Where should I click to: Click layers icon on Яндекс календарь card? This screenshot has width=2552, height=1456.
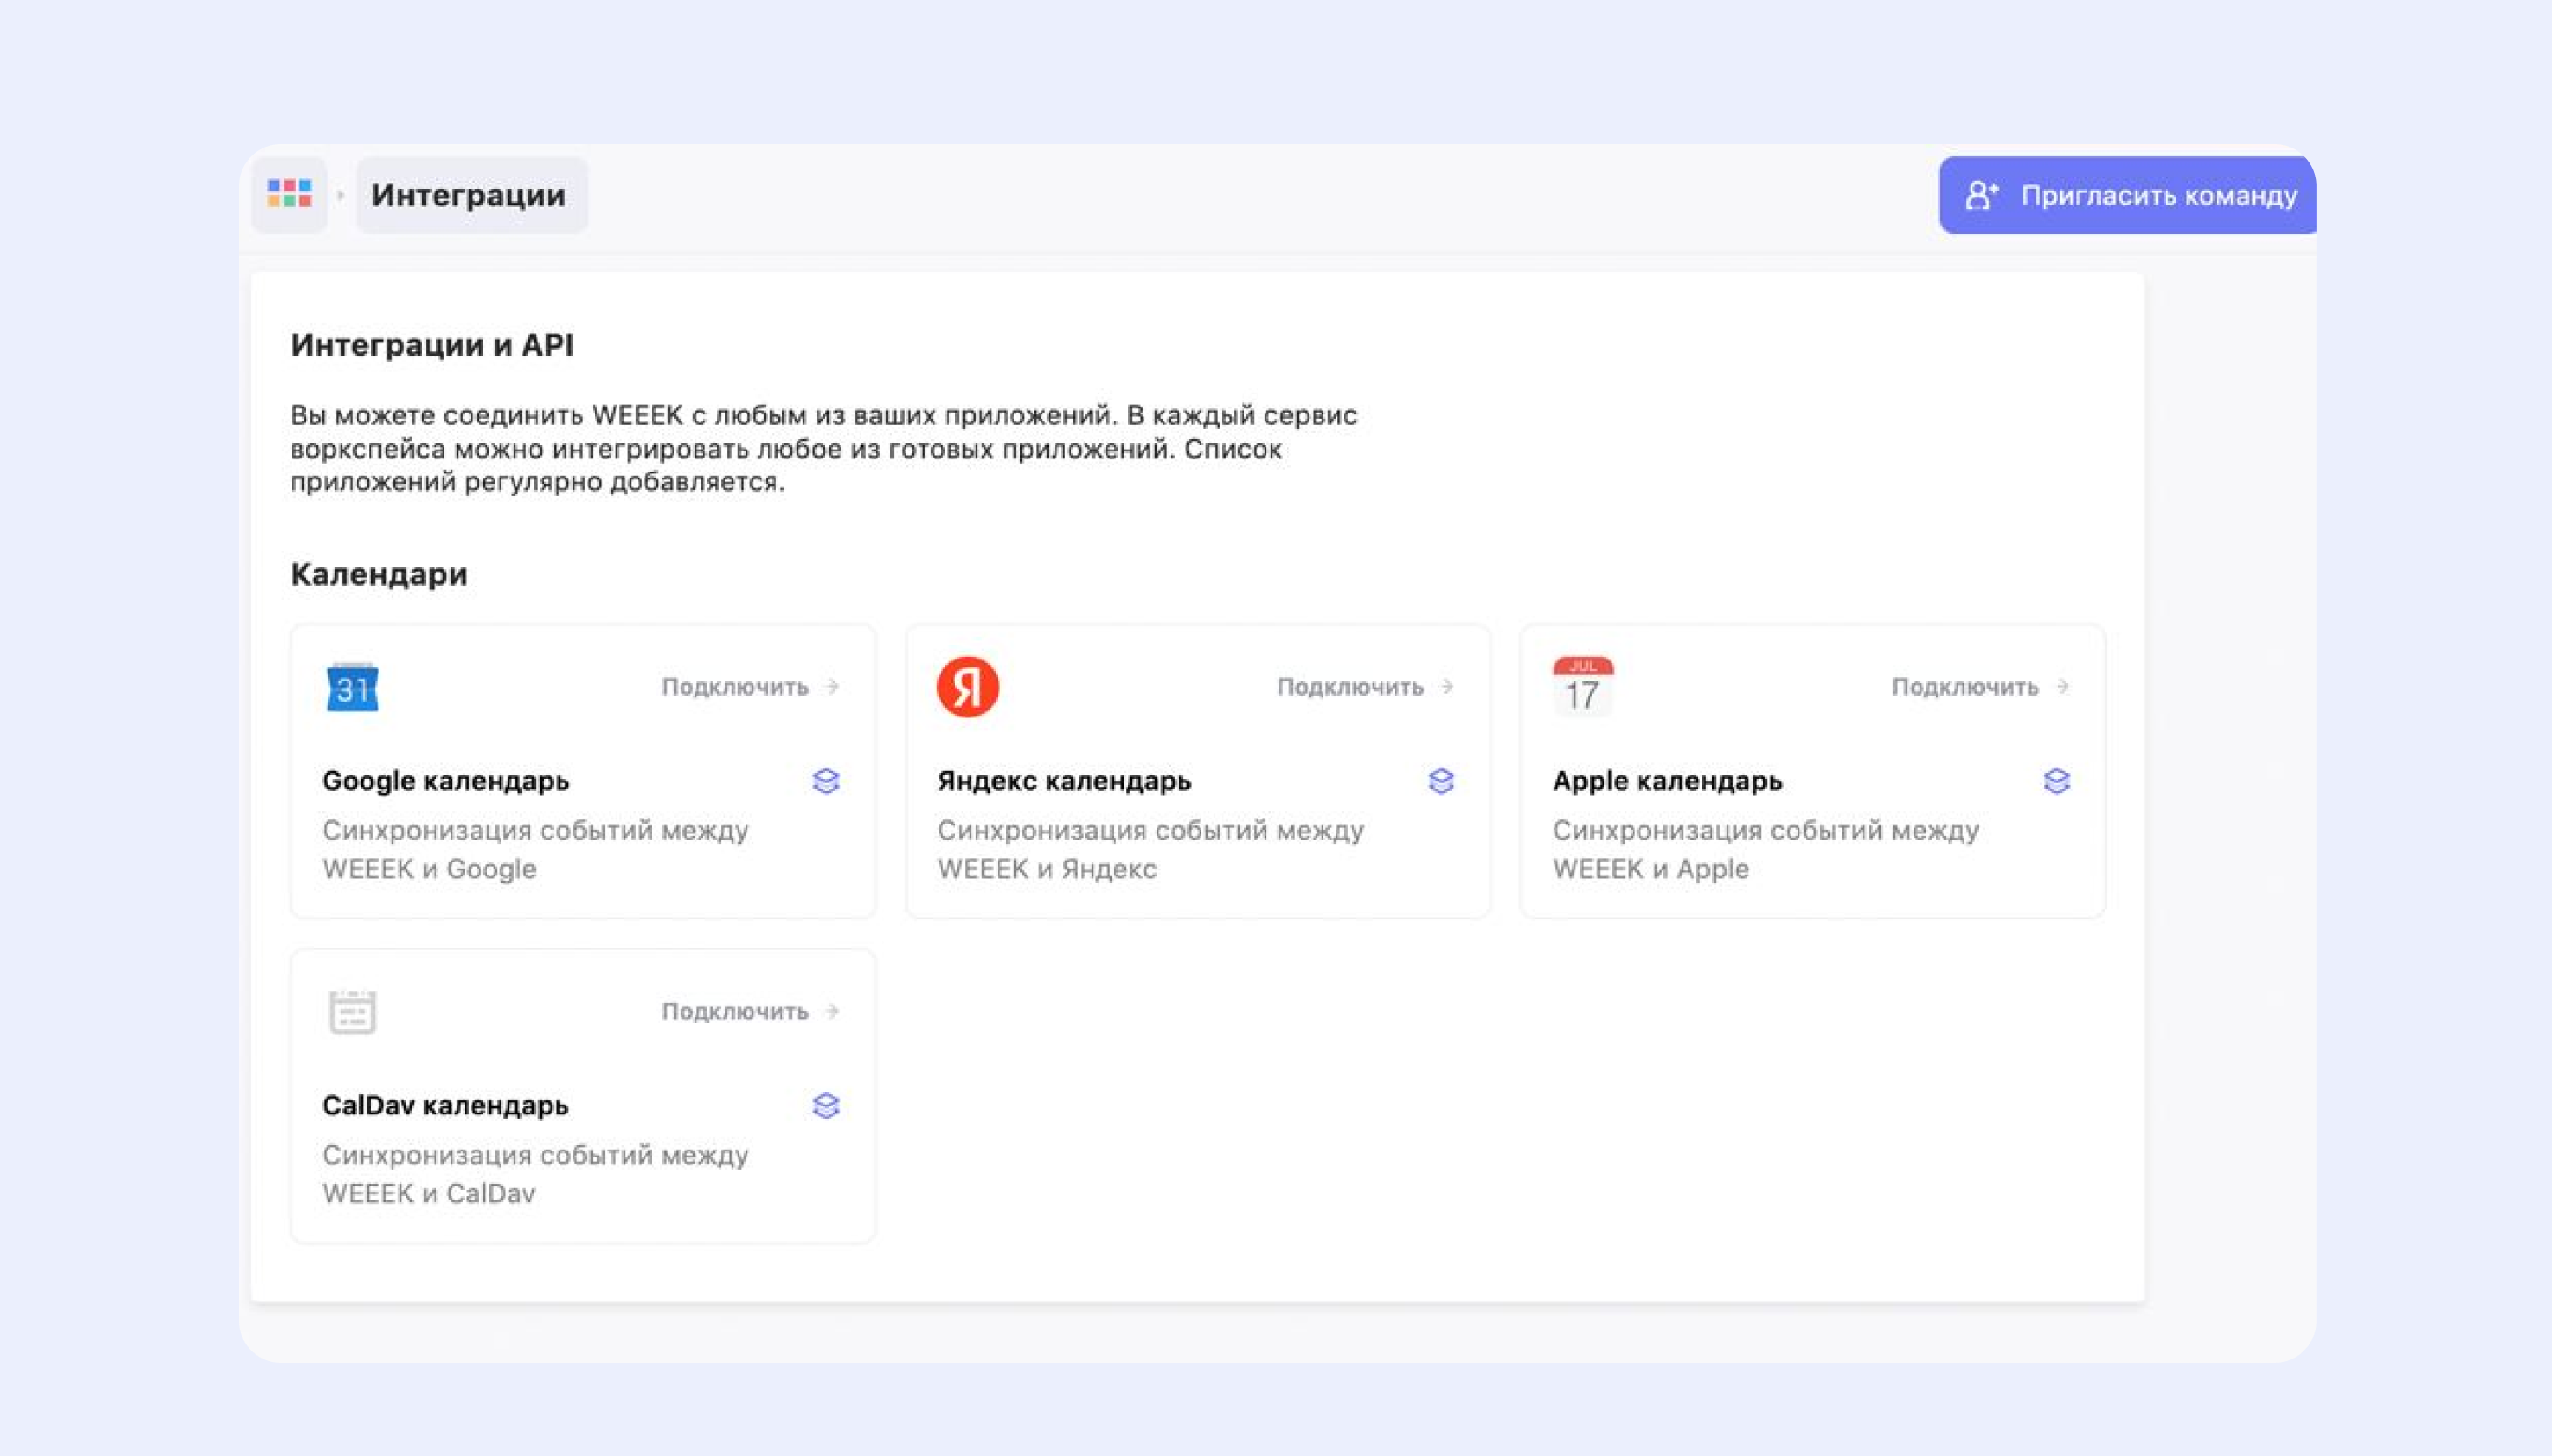pyautogui.click(x=1441, y=781)
